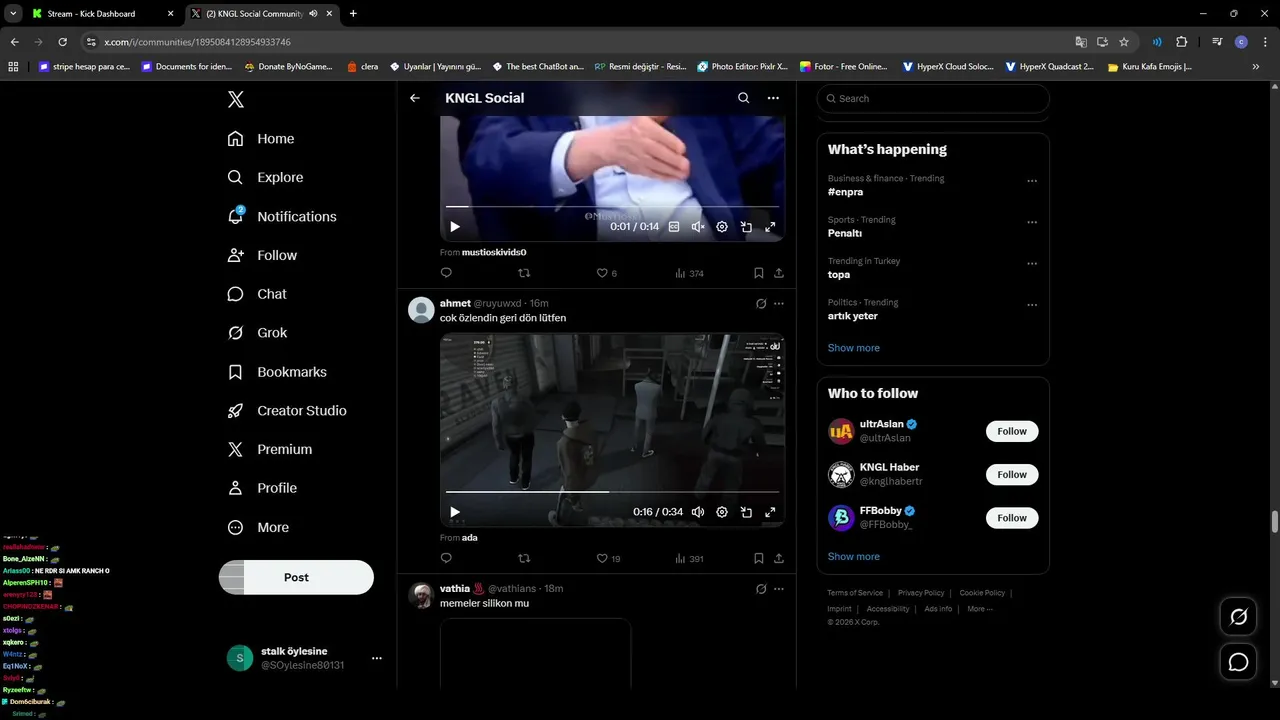Open Bookmarks in the sidebar

tap(277, 372)
